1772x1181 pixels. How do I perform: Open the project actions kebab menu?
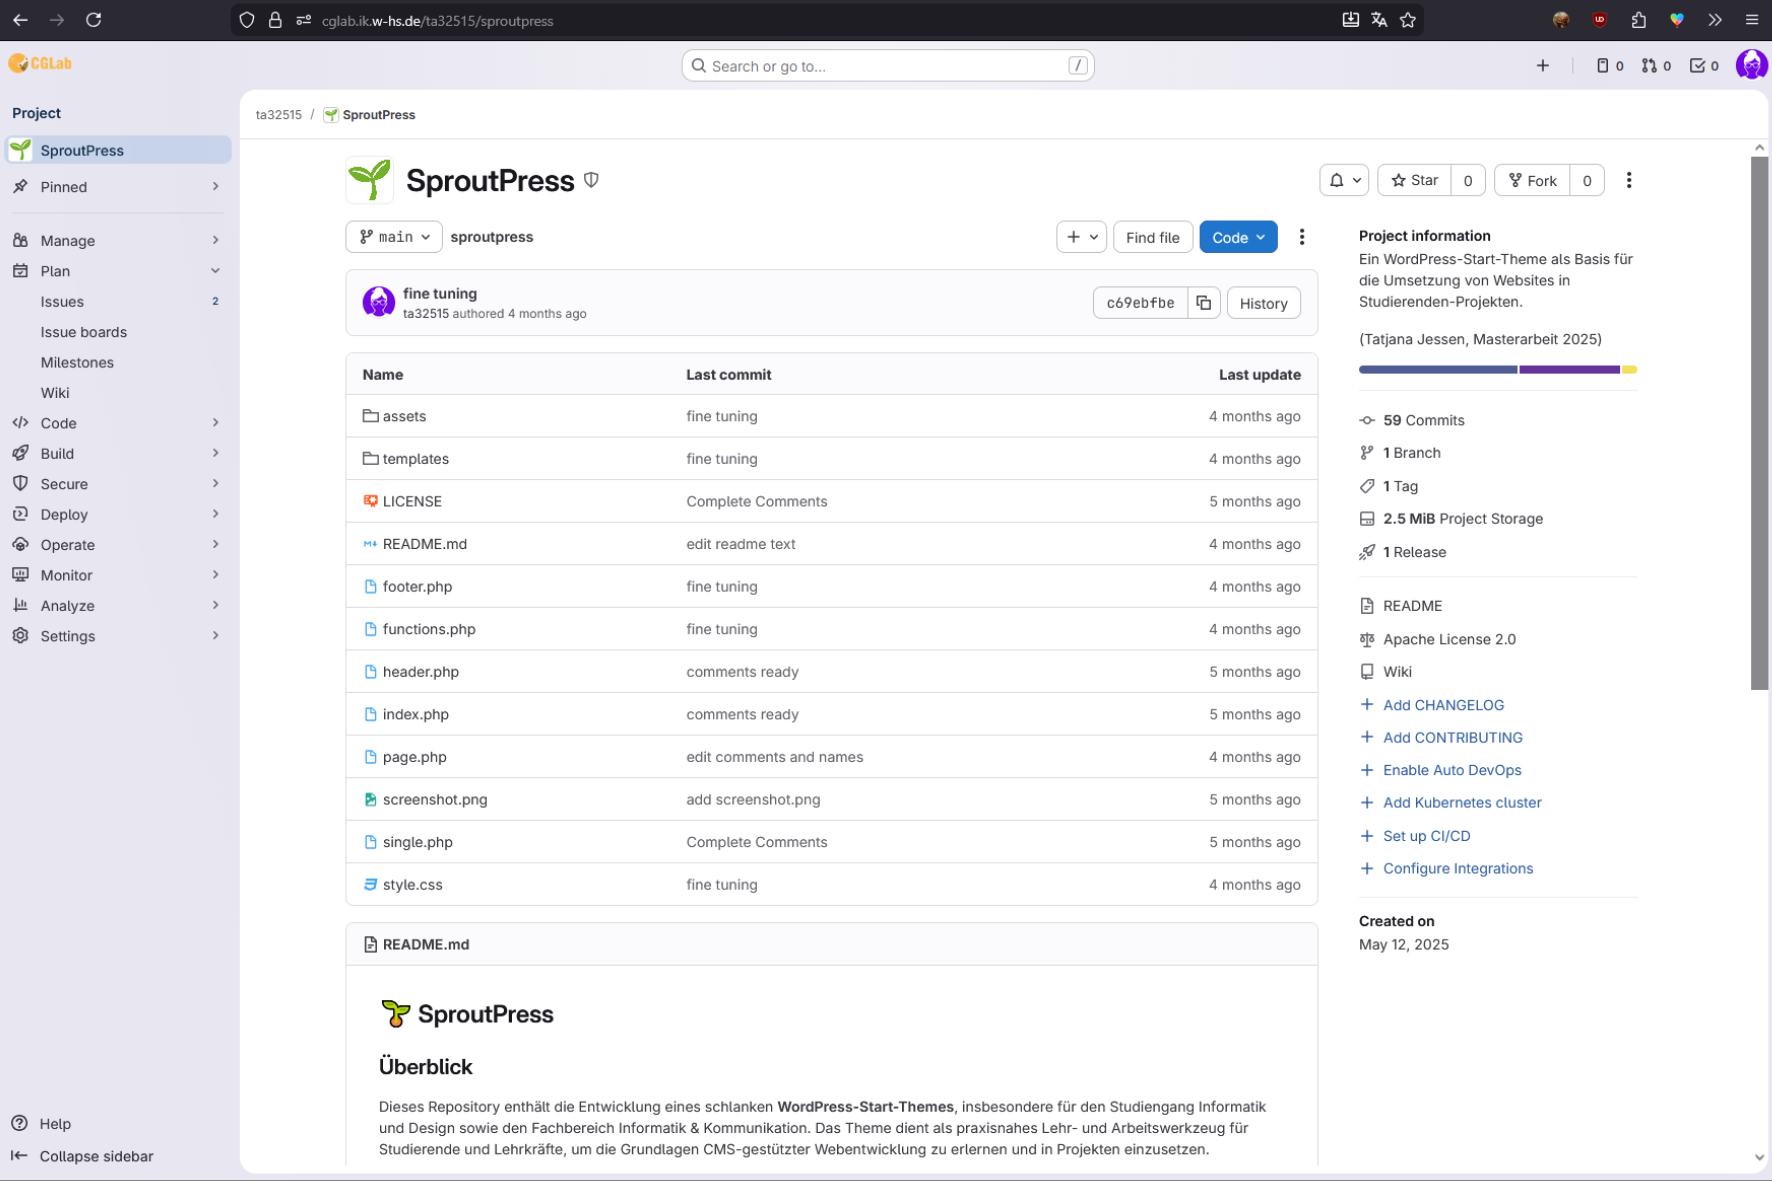pos(1628,180)
